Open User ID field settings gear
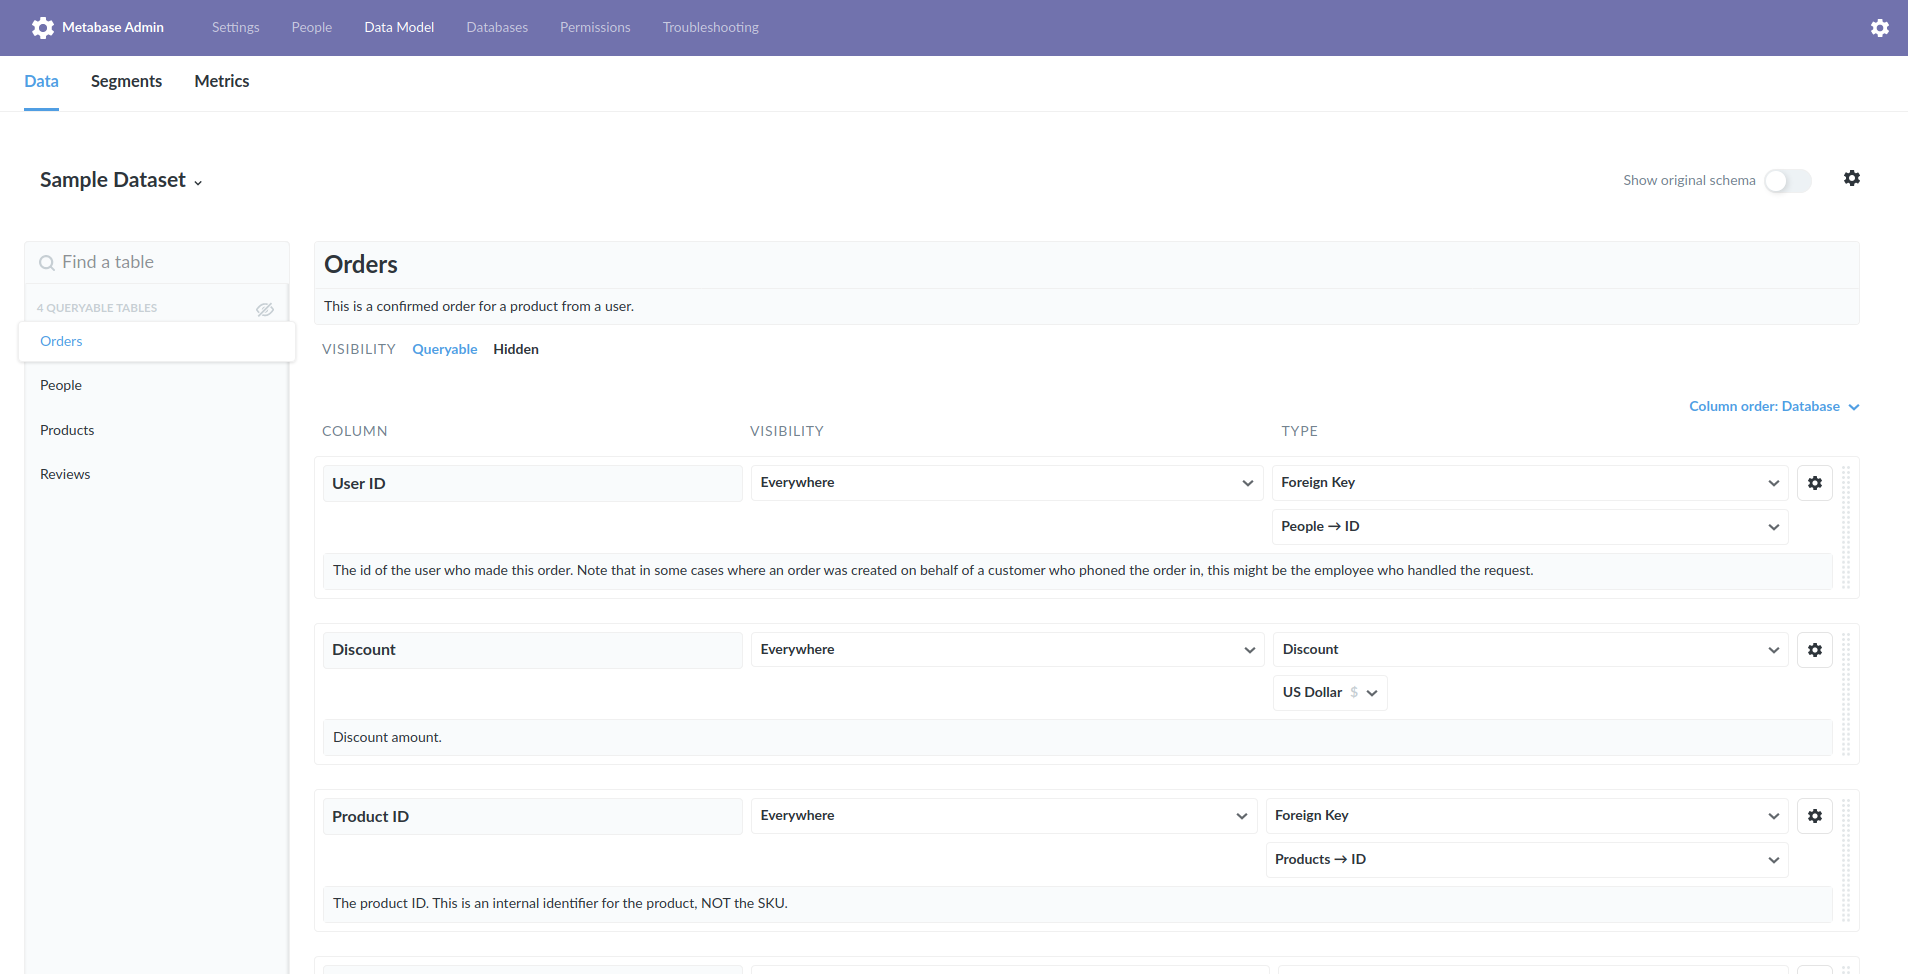 point(1814,482)
